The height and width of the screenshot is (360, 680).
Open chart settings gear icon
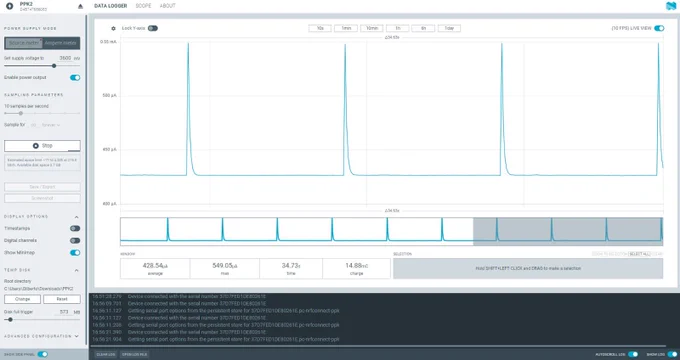pos(113,29)
